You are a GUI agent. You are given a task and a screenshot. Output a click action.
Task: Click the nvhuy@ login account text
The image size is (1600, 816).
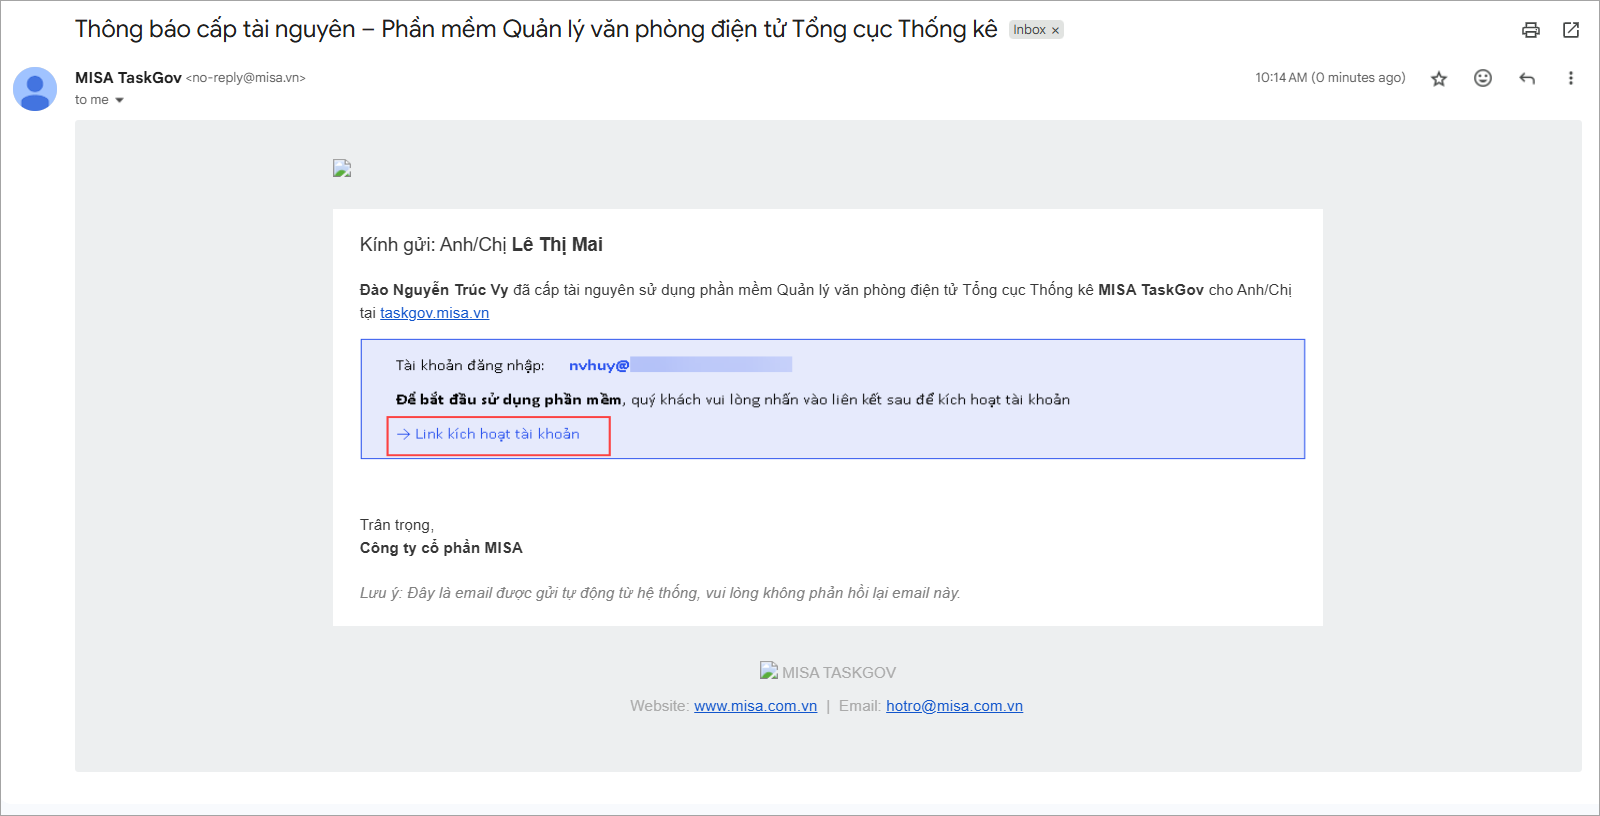598,365
